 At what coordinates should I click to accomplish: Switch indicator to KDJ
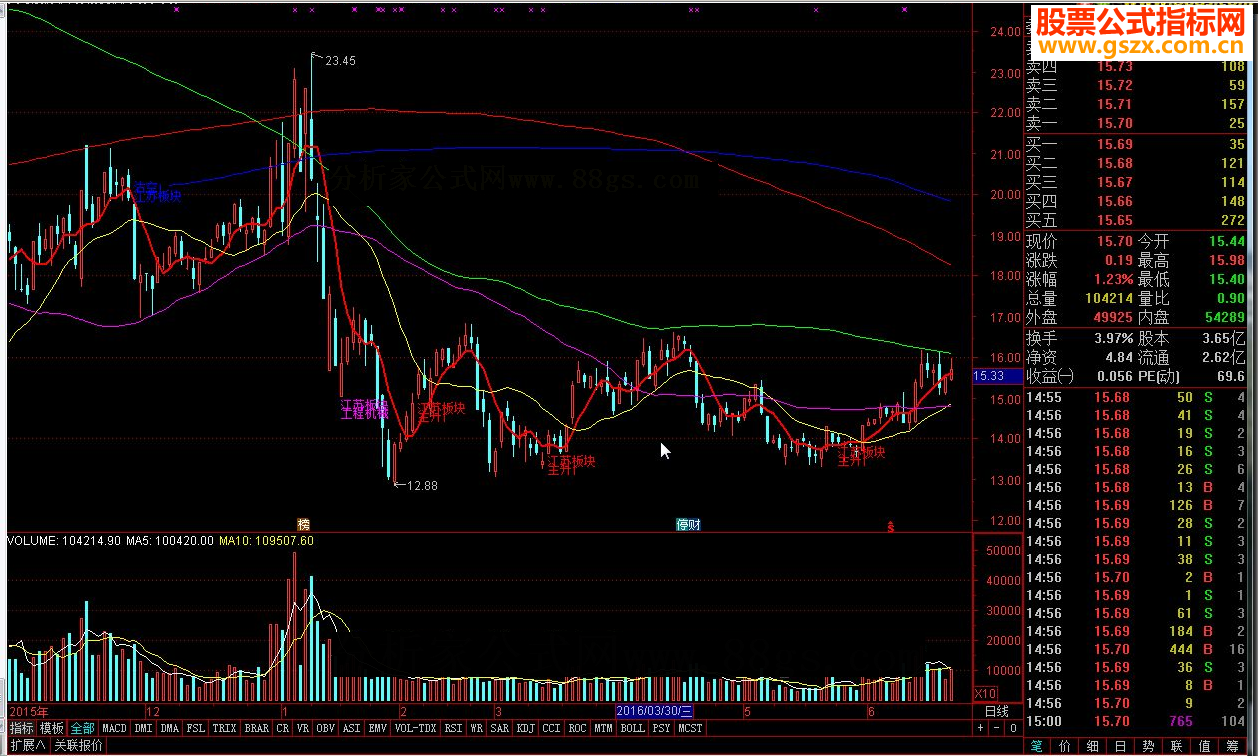click(526, 728)
